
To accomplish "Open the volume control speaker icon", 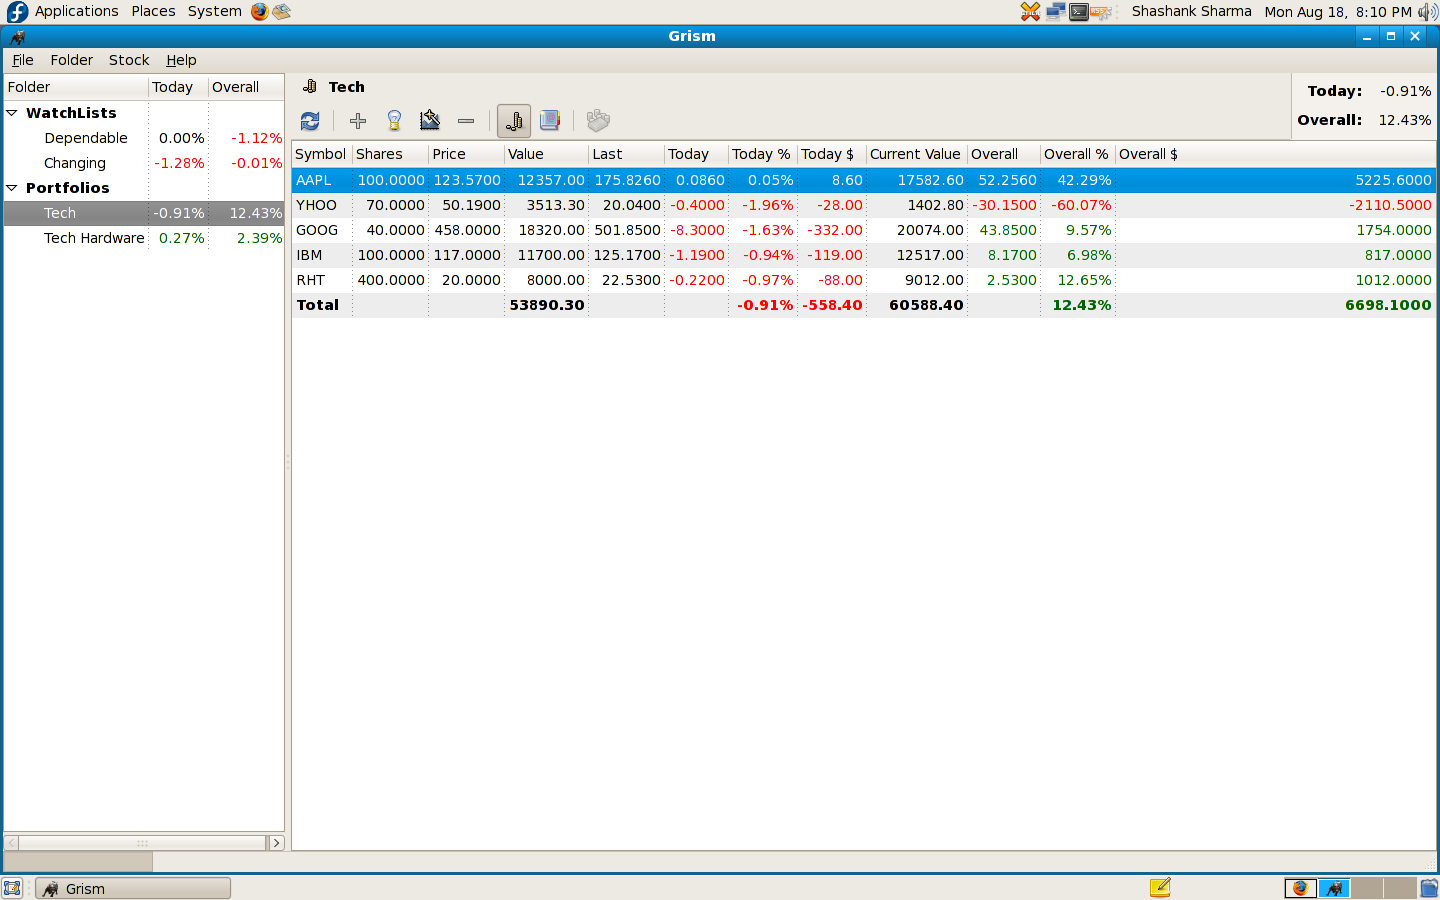I will [1428, 11].
